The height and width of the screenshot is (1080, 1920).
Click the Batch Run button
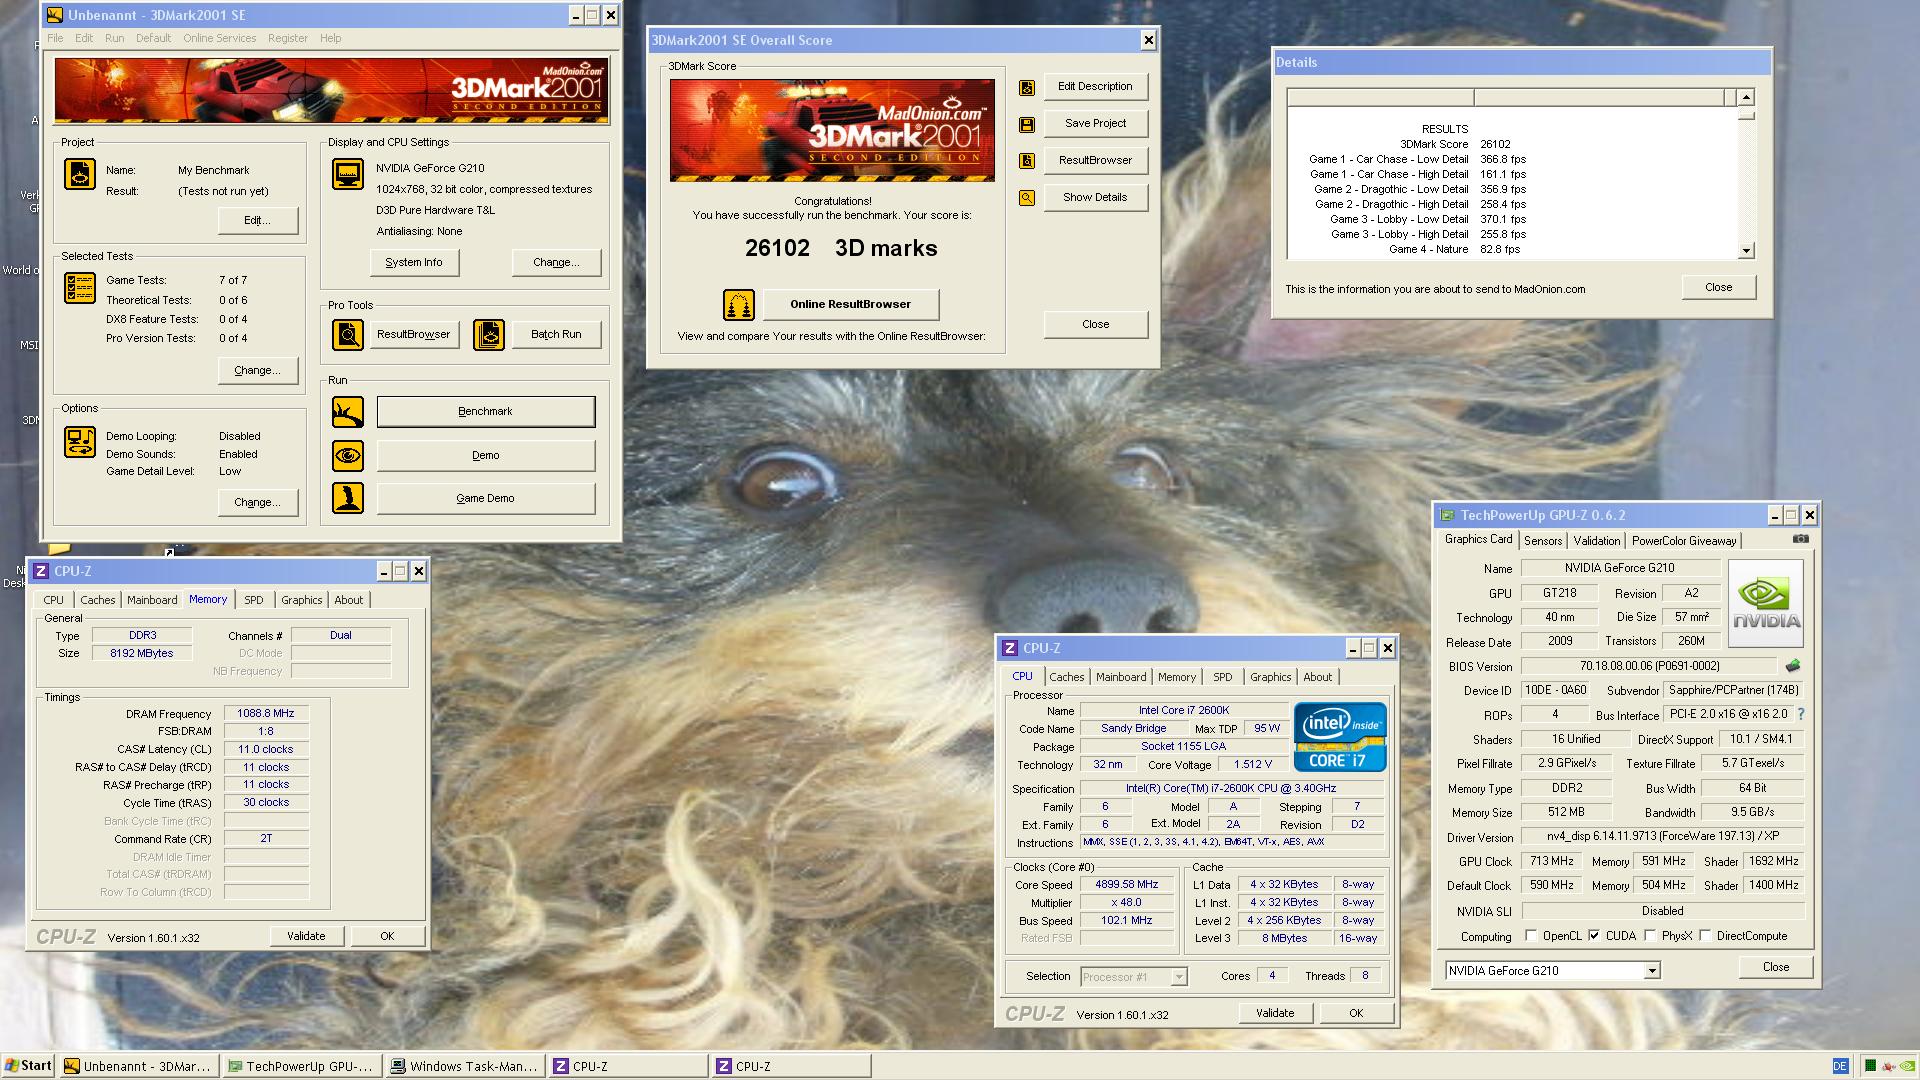556,334
